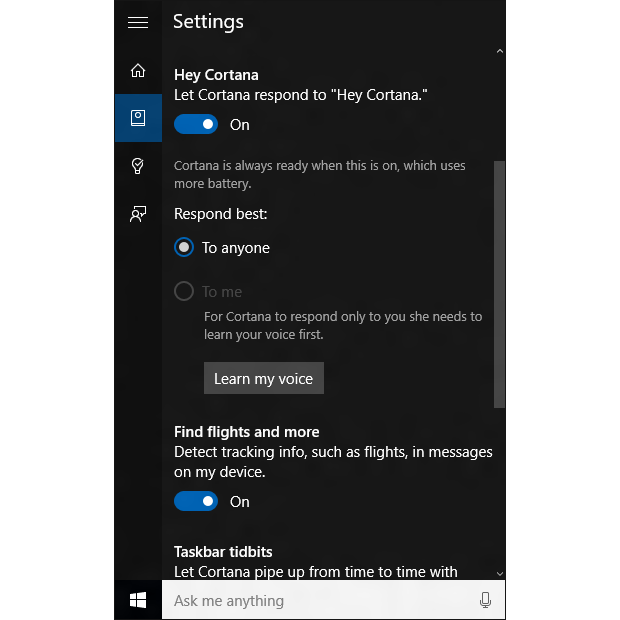This screenshot has height=620, width=620.
Task: Open the Feedback icon in sidebar
Action: [138, 214]
